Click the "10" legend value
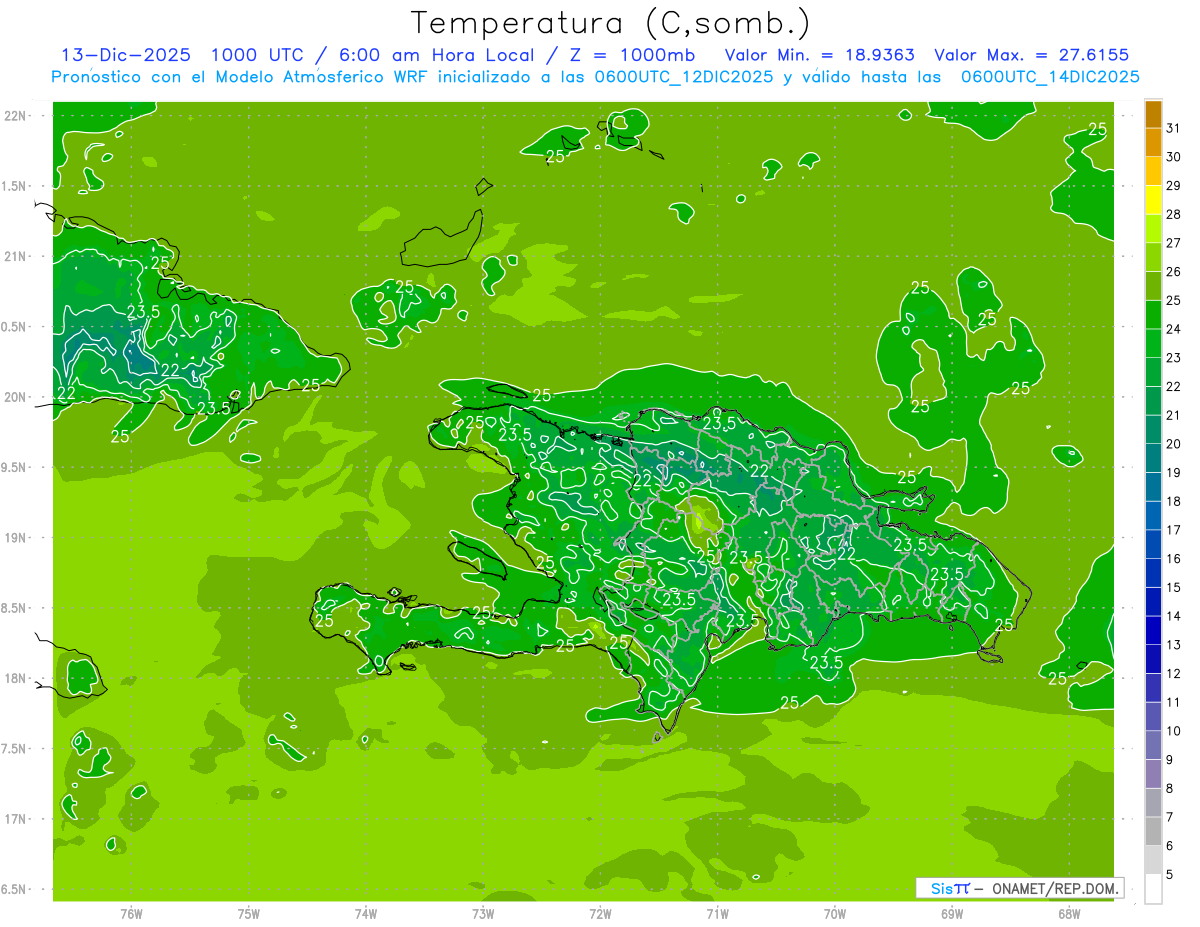Image resolution: width=1200 pixels, height=927 pixels. pos(1173,730)
